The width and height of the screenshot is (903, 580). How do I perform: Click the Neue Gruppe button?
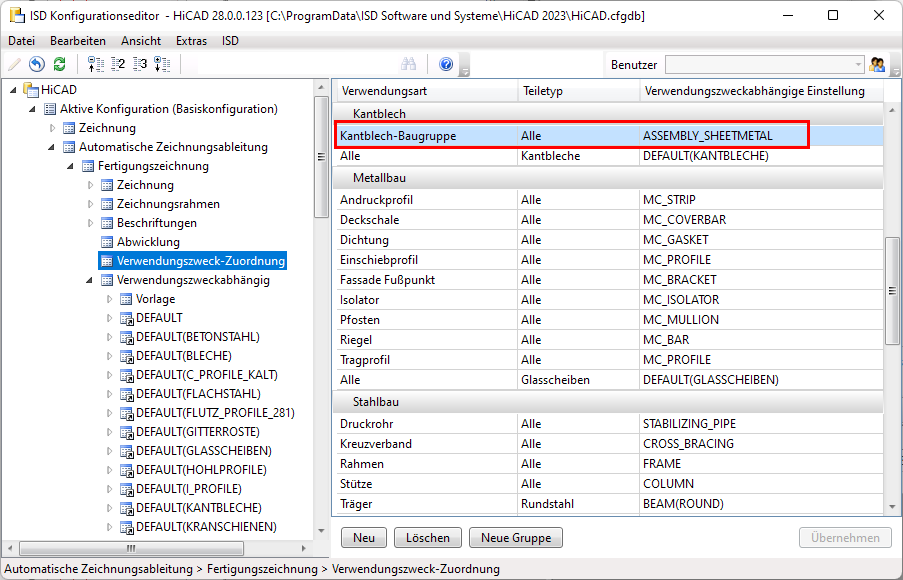[515, 537]
